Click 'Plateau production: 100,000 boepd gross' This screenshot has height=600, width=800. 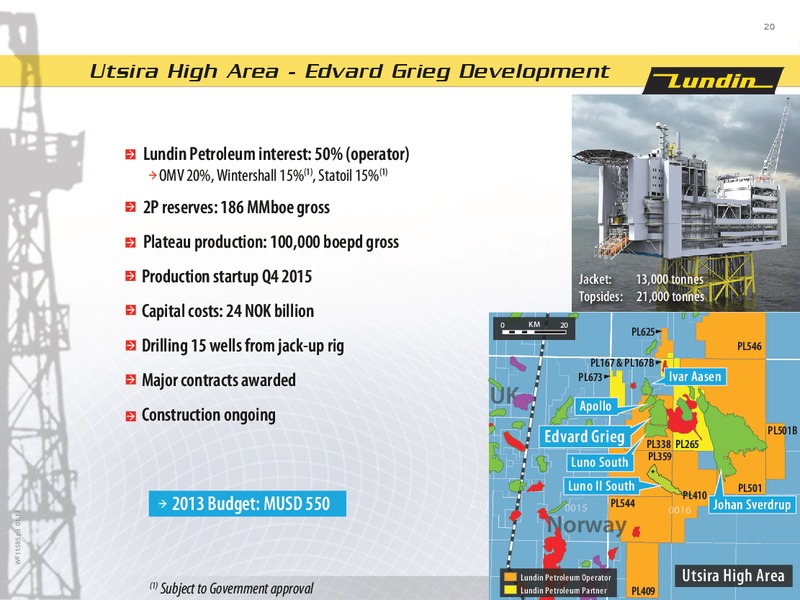point(271,242)
